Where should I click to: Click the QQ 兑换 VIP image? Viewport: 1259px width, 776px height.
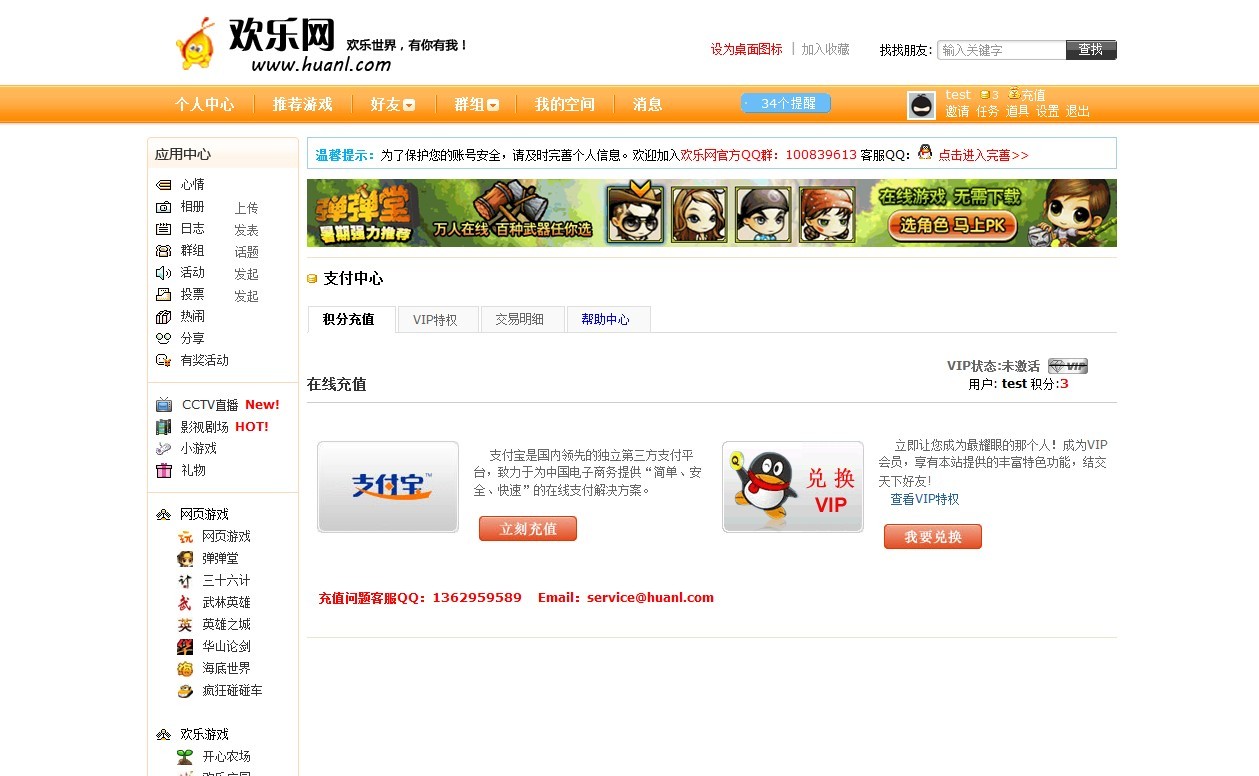point(793,487)
